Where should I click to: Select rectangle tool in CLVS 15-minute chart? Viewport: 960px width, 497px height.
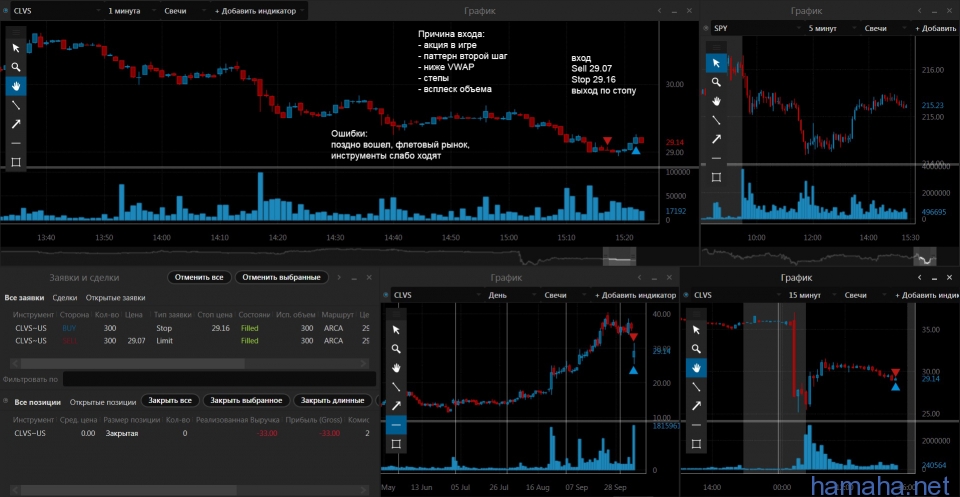tap(696, 444)
